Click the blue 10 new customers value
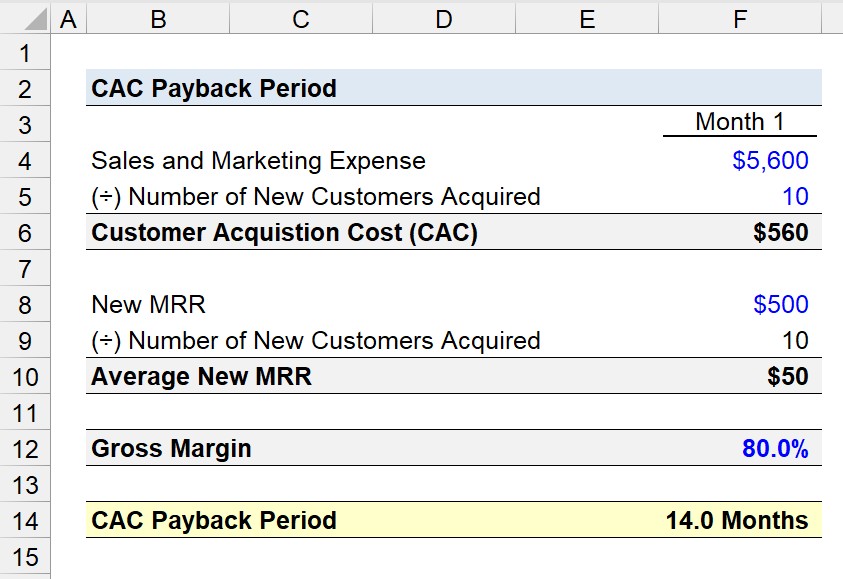 pyautogui.click(x=740, y=196)
